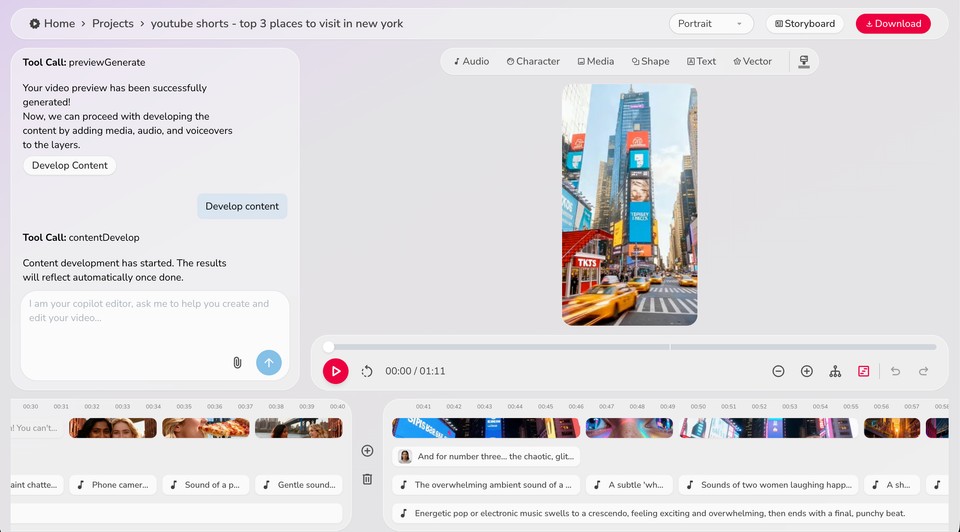Screen dimensions: 960x532
Task: Add a new layer with plus icon
Action: pos(367,451)
